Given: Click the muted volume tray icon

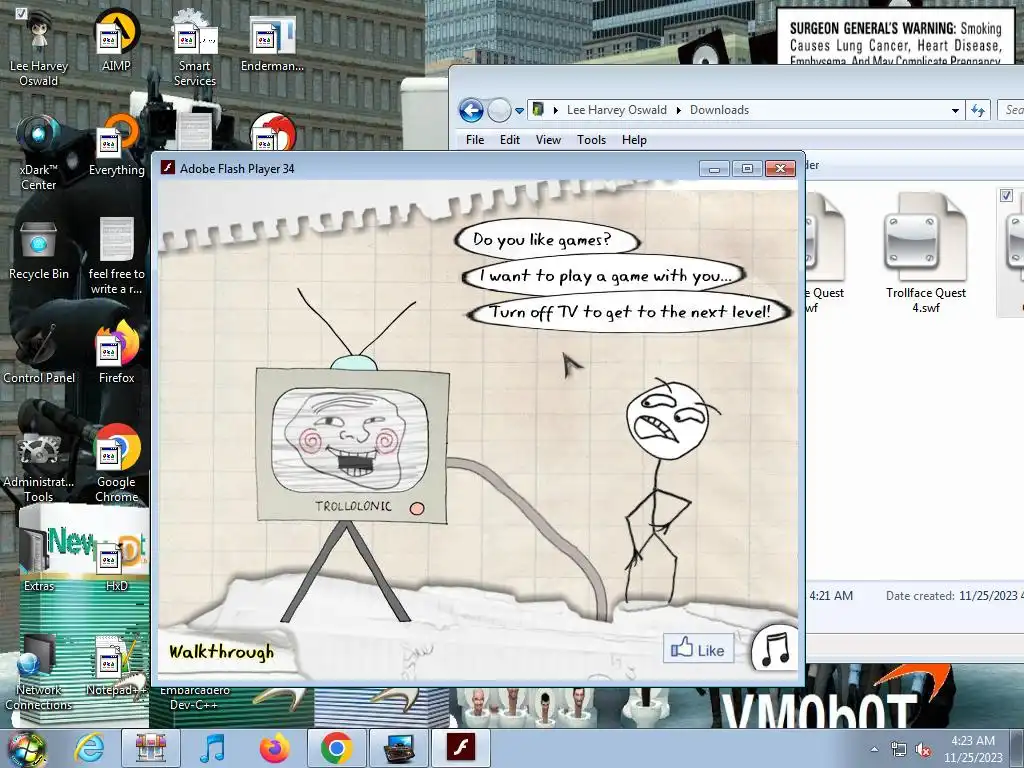Looking at the screenshot, I should [x=924, y=750].
